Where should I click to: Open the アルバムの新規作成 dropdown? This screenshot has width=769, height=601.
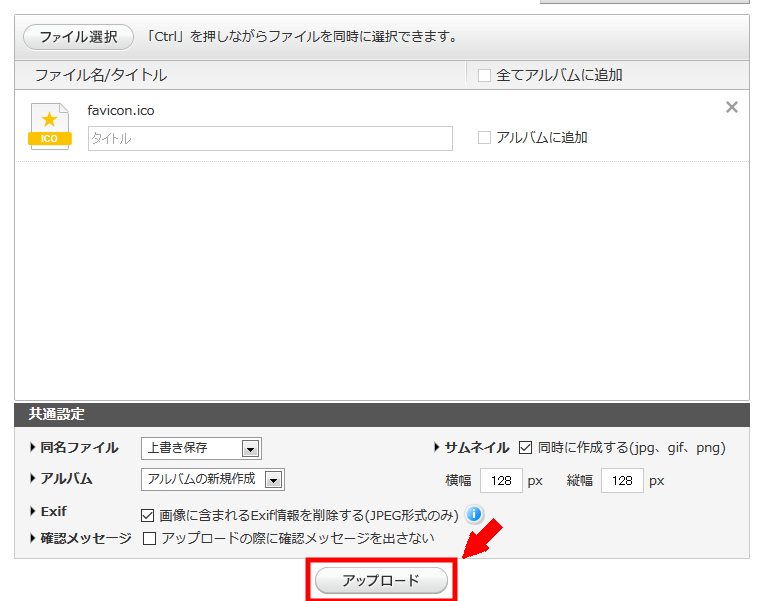(212, 479)
